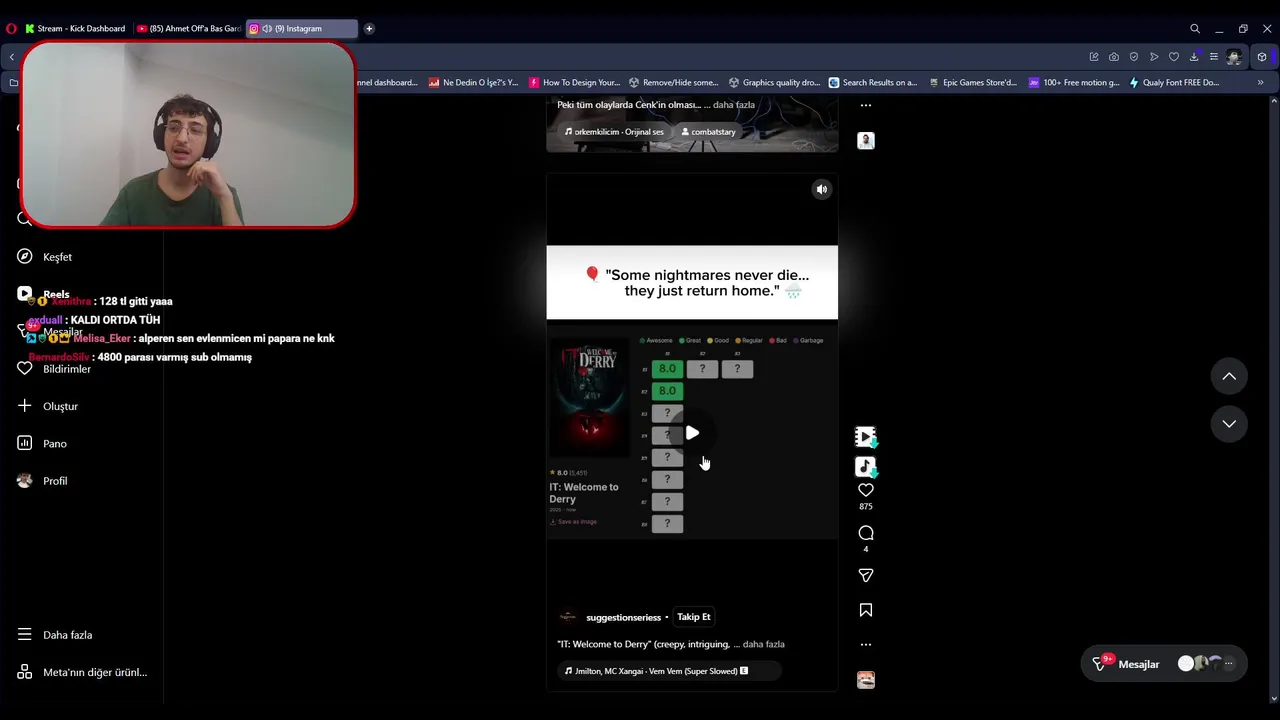Open the Remove/Hide some bookmark
Screen dimensions: 1280x720
coord(673,83)
